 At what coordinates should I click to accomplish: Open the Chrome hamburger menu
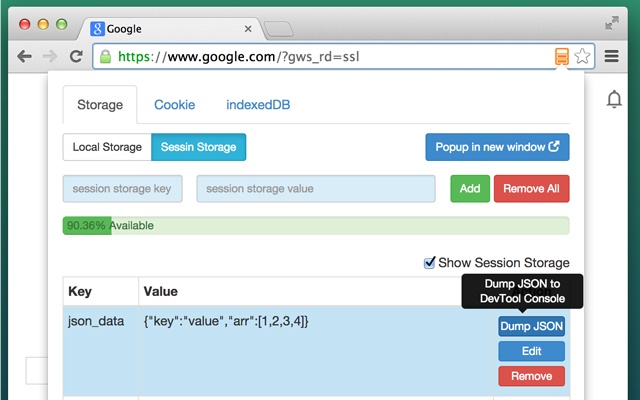(612, 56)
